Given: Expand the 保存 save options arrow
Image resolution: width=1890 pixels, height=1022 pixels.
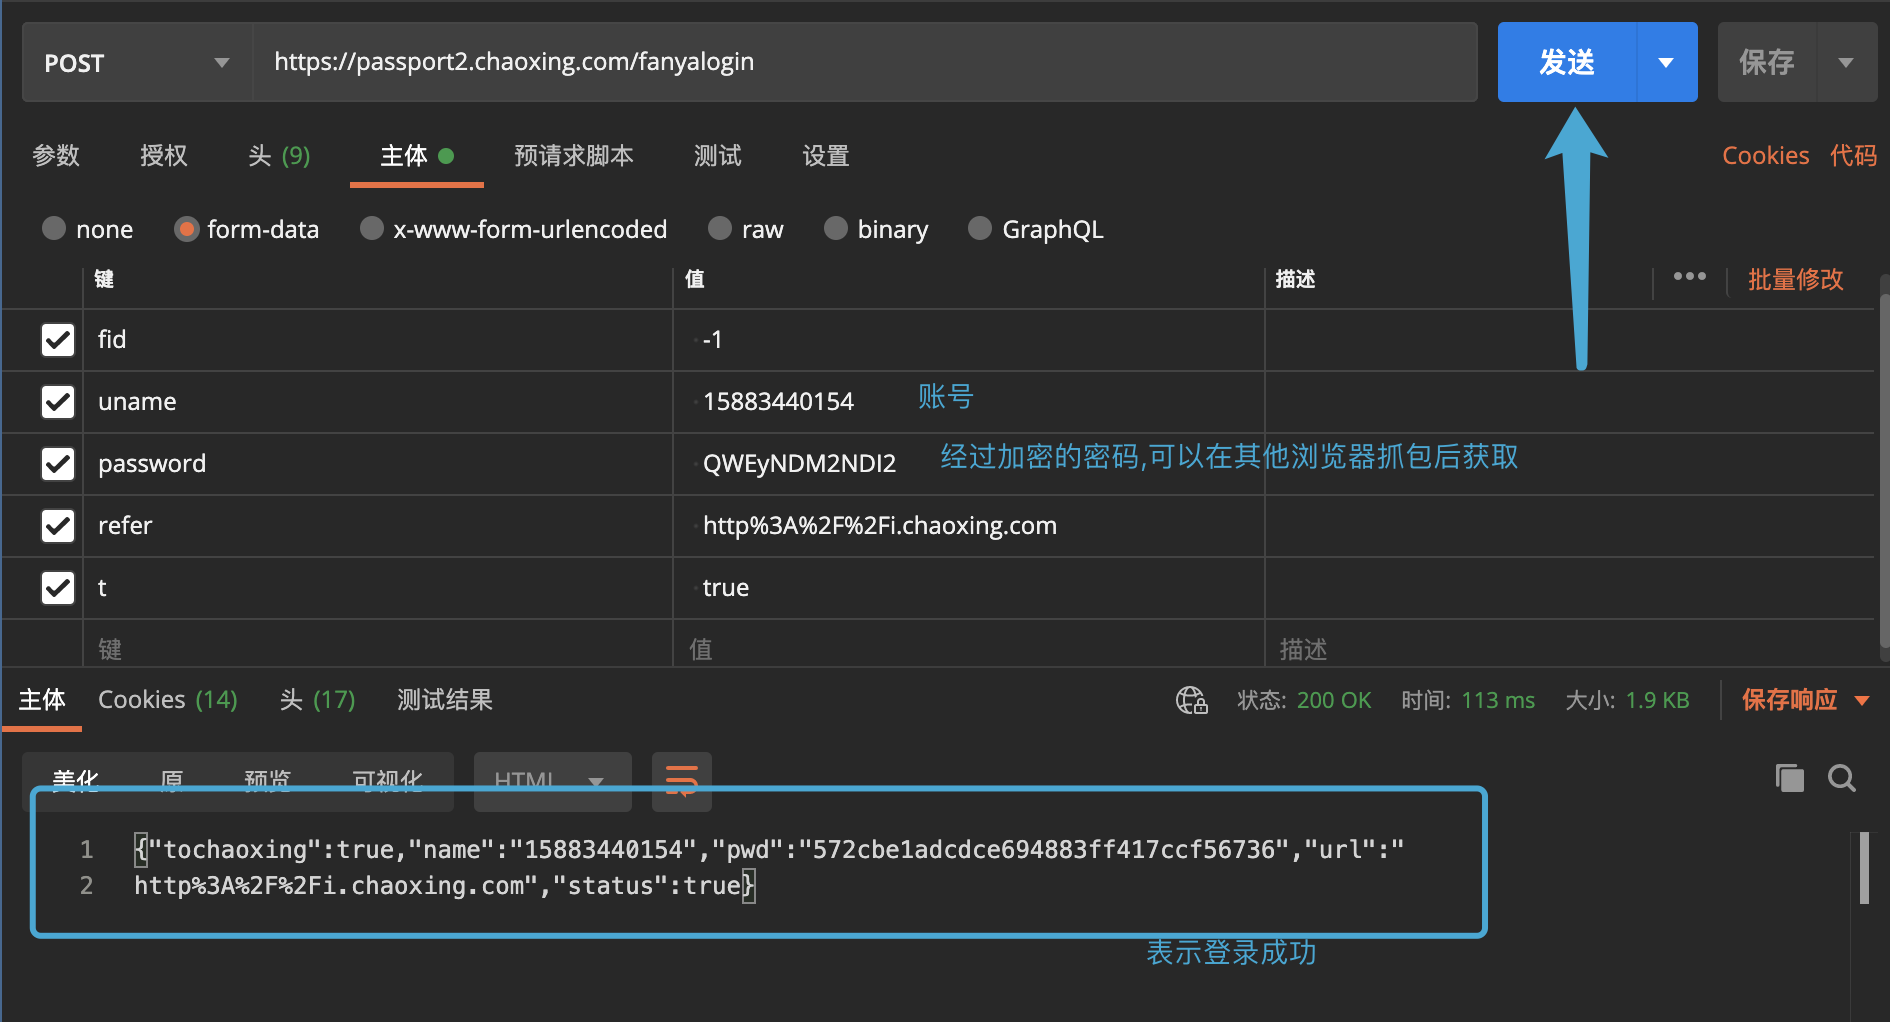Looking at the screenshot, I should 1846,63.
